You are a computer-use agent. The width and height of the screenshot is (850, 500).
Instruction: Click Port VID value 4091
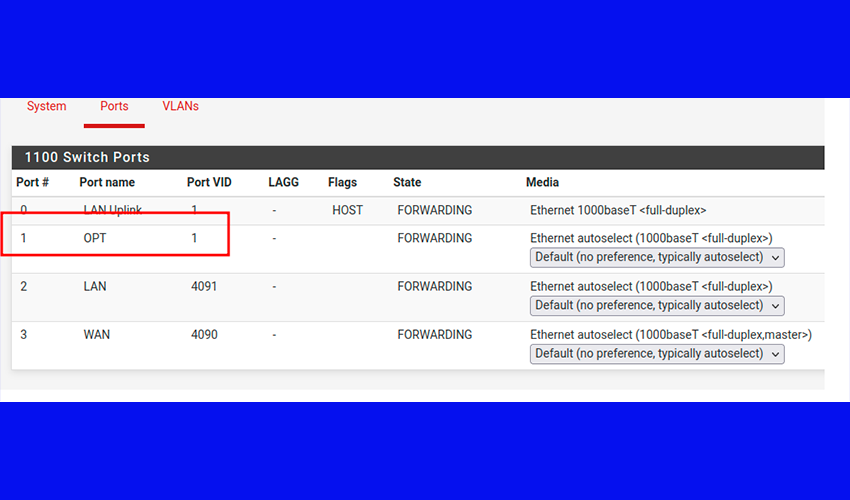(x=204, y=286)
